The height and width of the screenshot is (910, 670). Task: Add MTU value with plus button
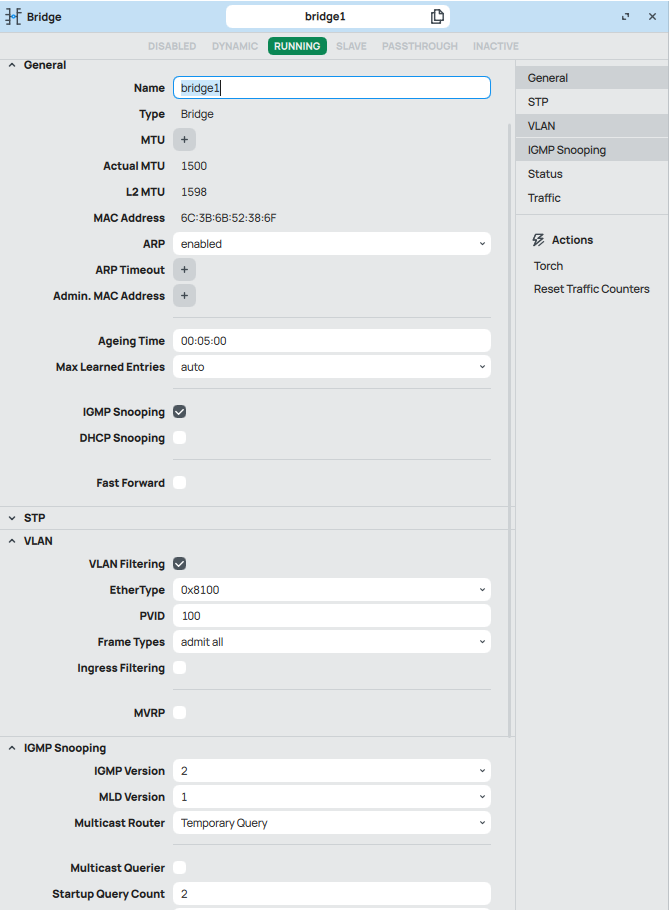(x=184, y=140)
